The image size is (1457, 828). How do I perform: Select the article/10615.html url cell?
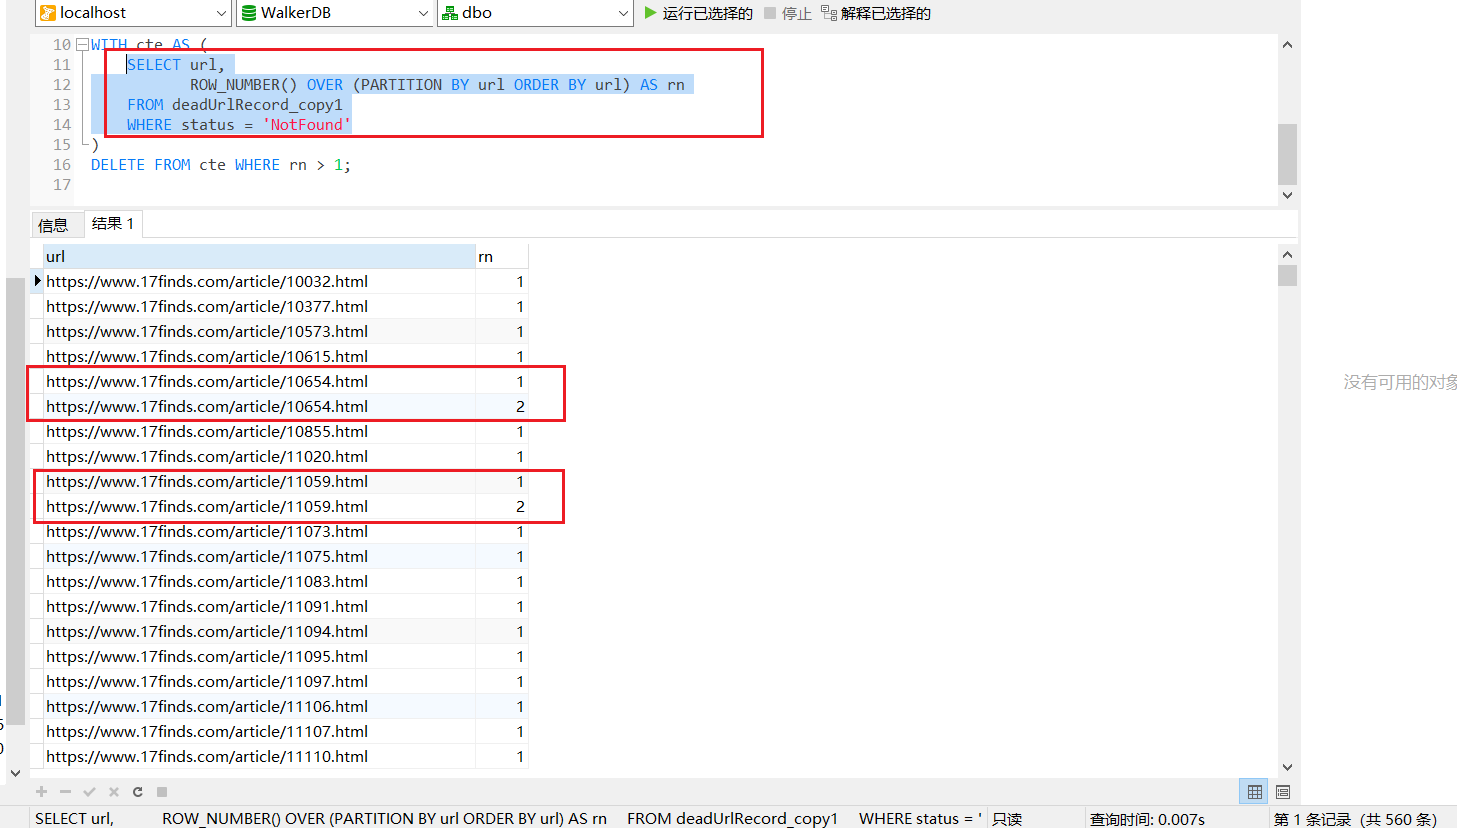coord(259,357)
